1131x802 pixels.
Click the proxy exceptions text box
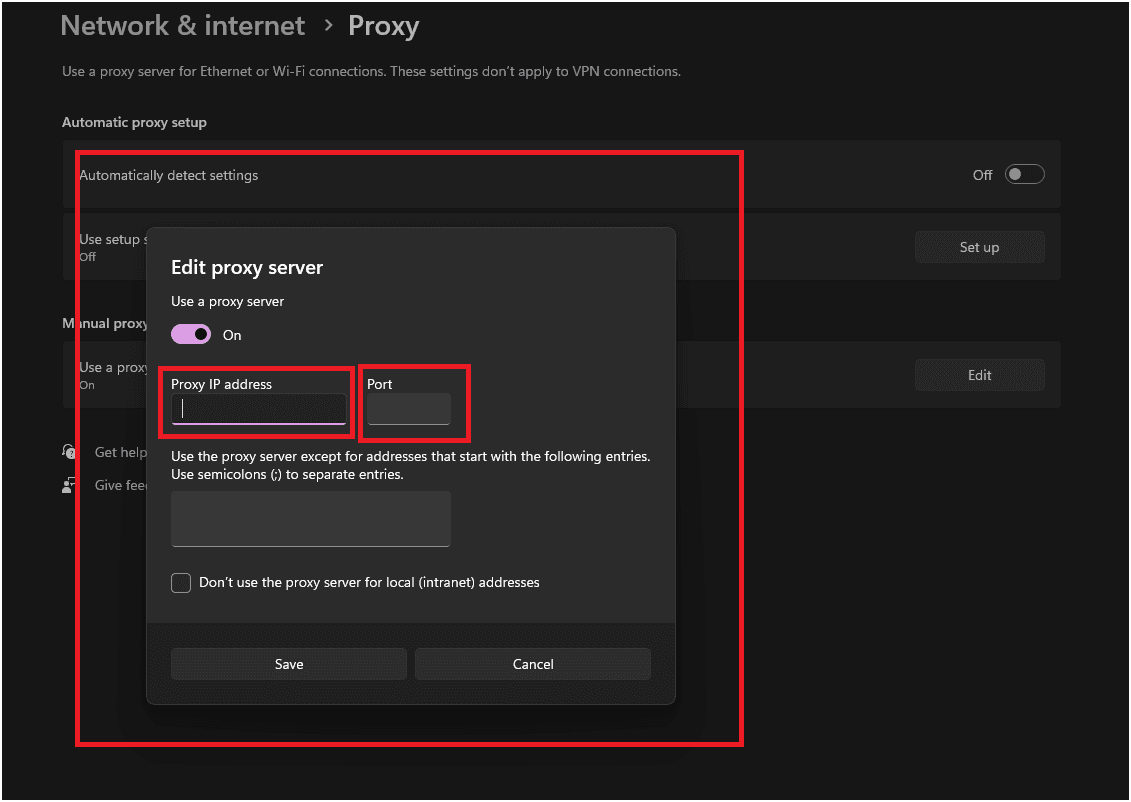click(310, 518)
